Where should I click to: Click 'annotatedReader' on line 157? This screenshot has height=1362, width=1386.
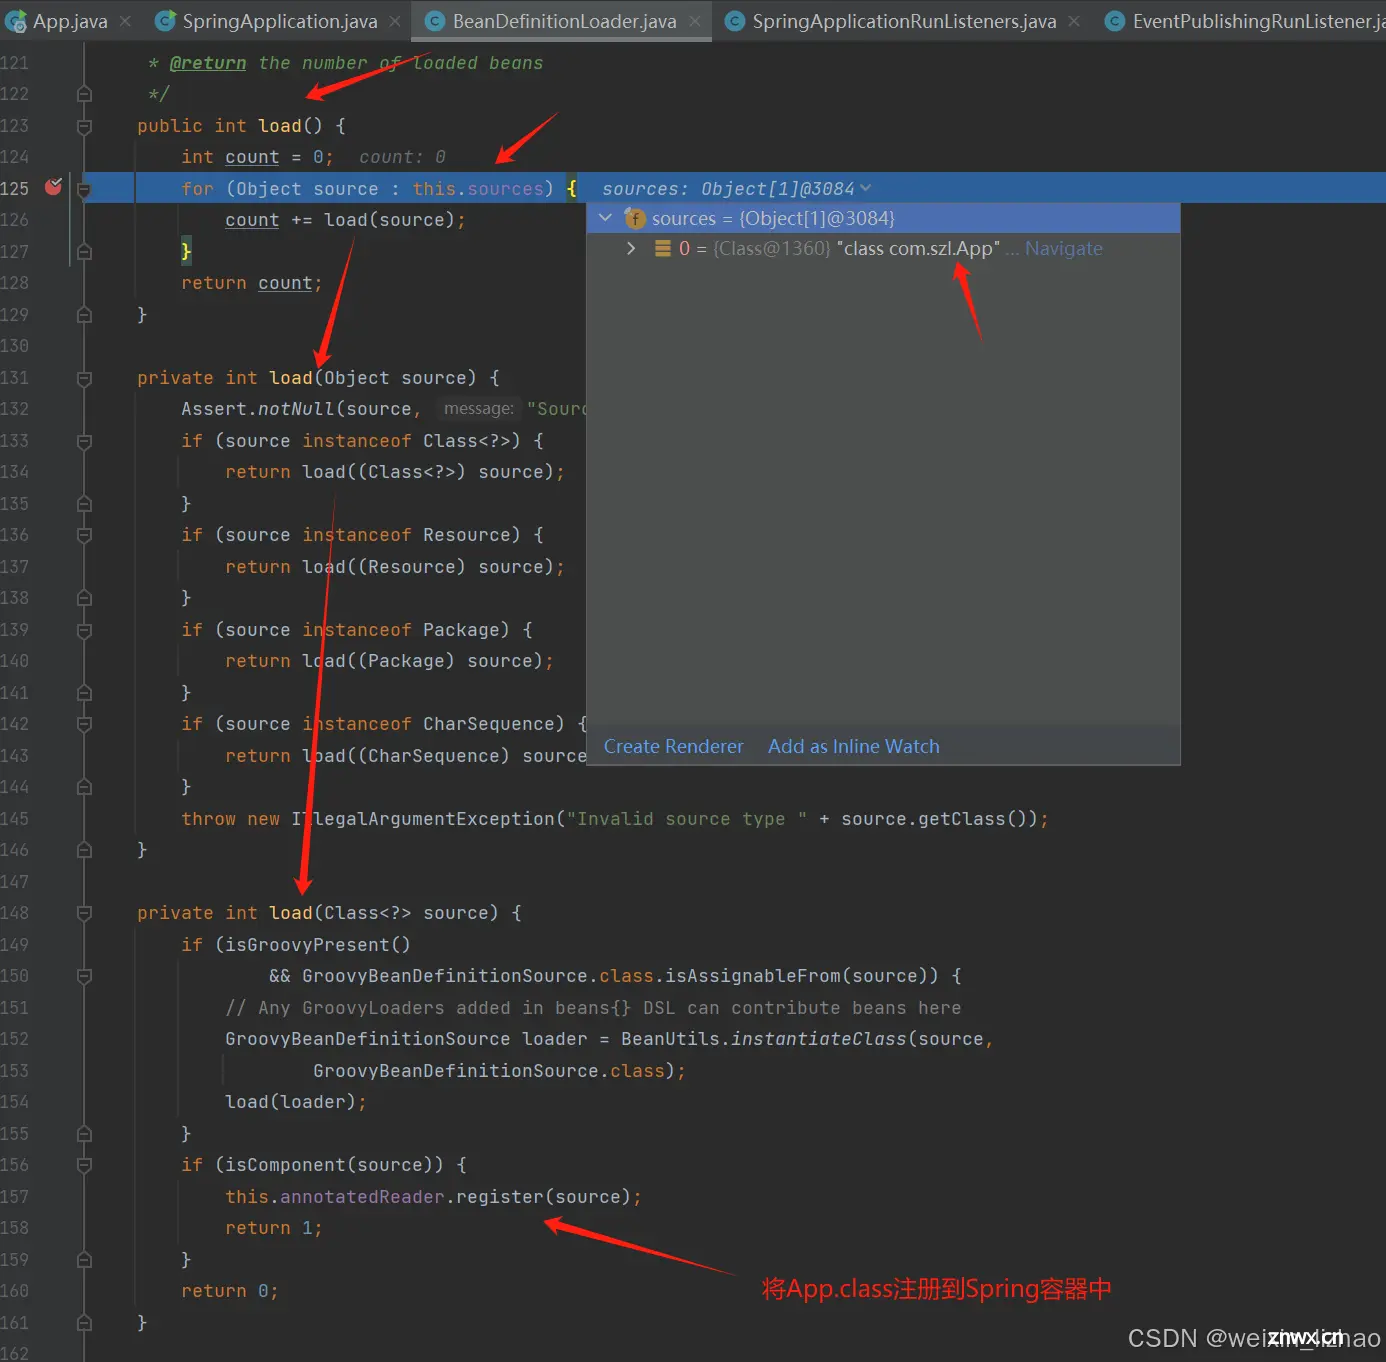pyautogui.click(x=362, y=1196)
